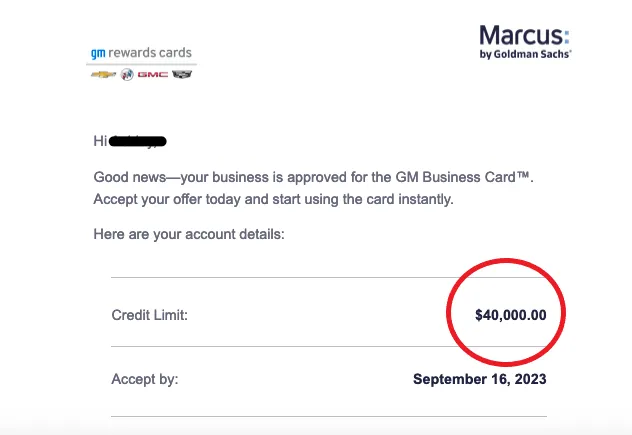Click the 'by Goldman Sachs' tagline
The width and height of the screenshot is (632, 435).
(525, 54)
